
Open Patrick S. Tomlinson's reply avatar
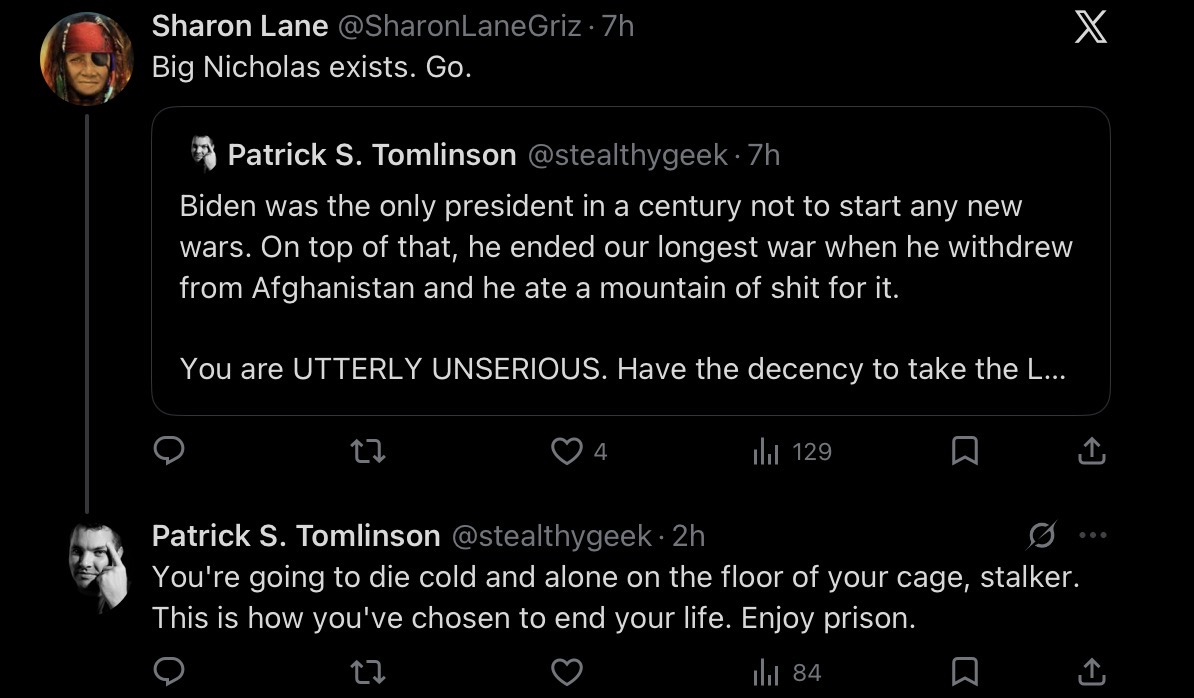coord(97,567)
